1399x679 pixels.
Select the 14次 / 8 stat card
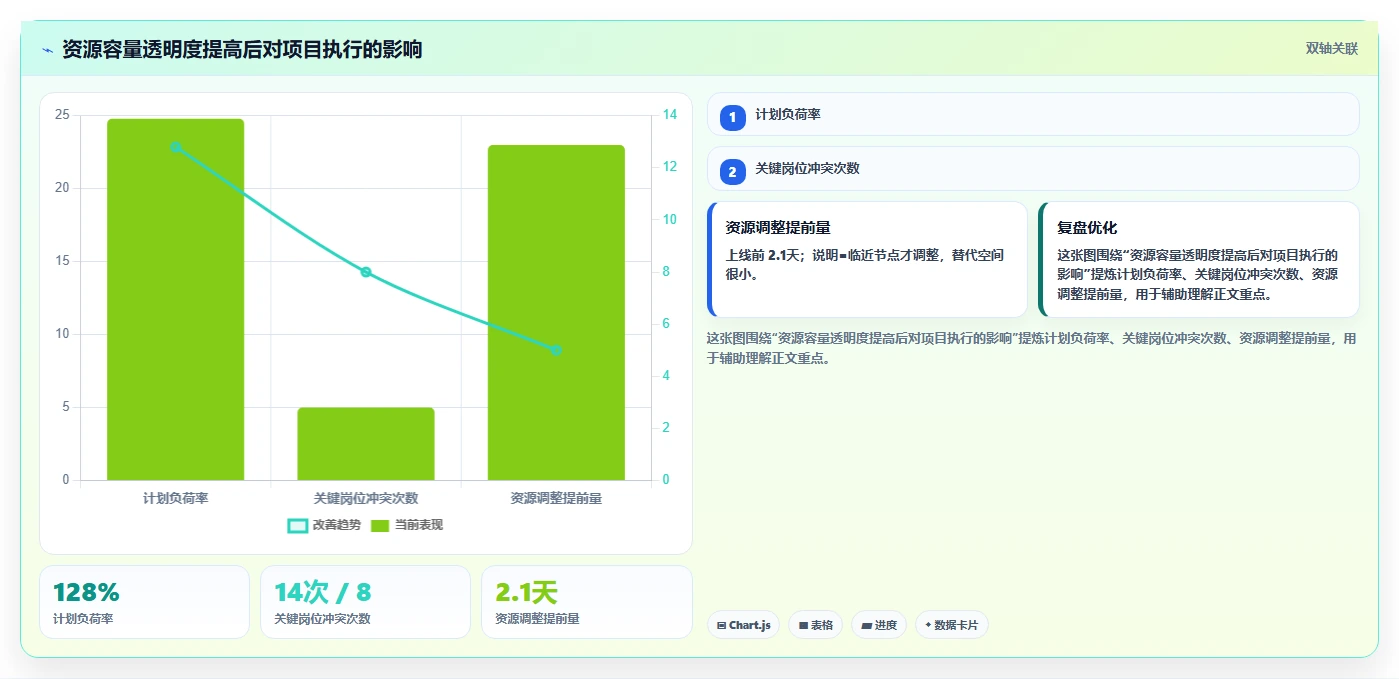365,602
